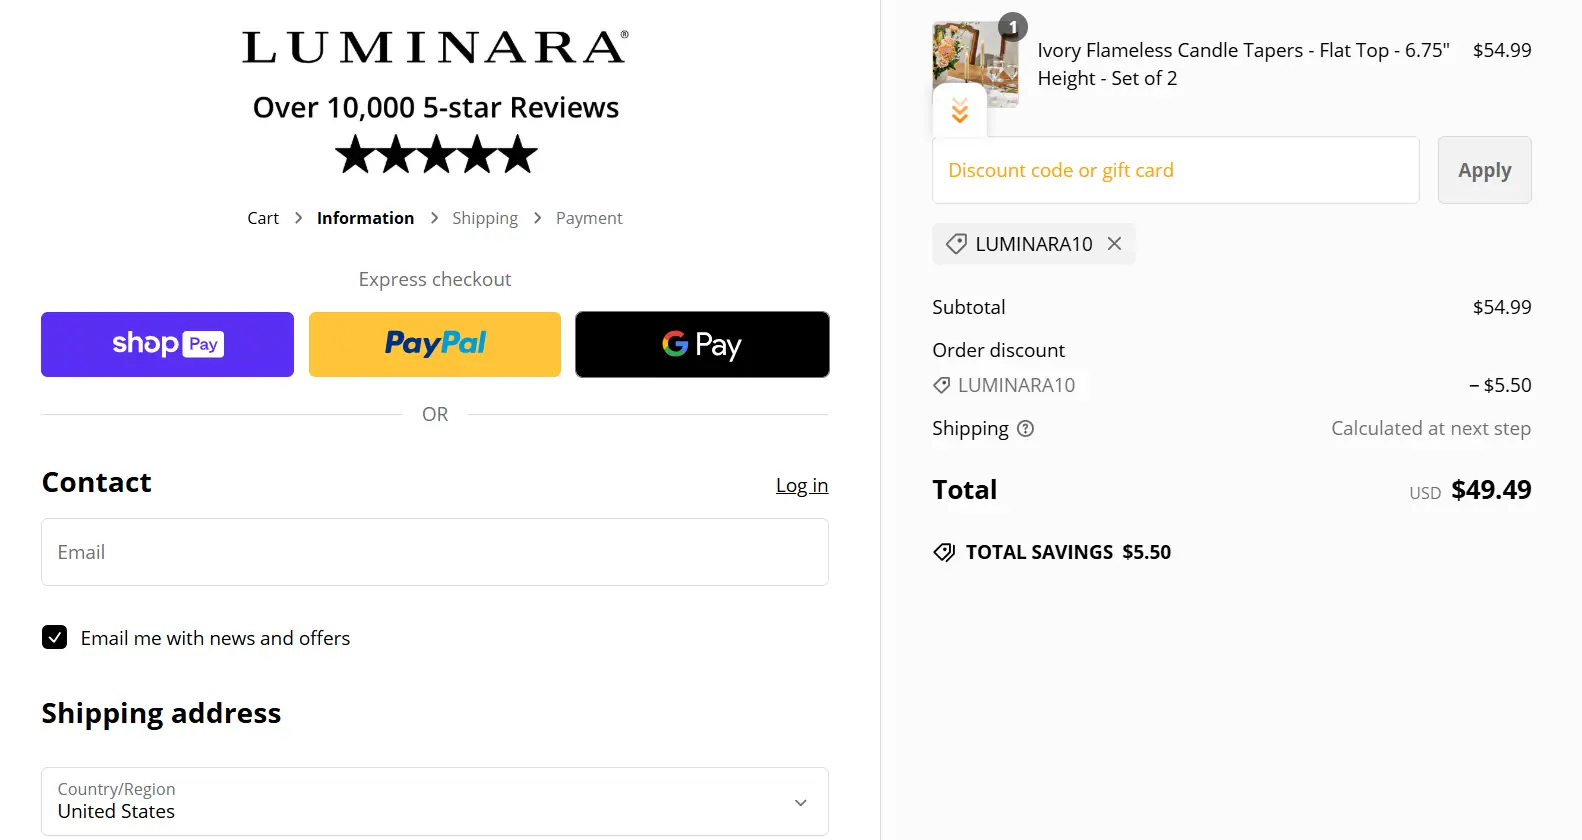Click the item quantity badge on product
Screen dimensions: 1582x840
pos(1013,27)
